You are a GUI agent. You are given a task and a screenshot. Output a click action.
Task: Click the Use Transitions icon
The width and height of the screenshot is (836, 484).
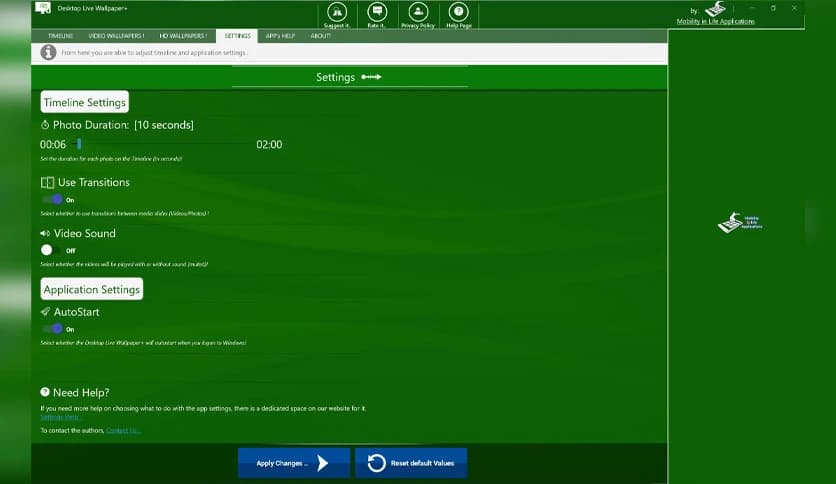pyautogui.click(x=47, y=182)
